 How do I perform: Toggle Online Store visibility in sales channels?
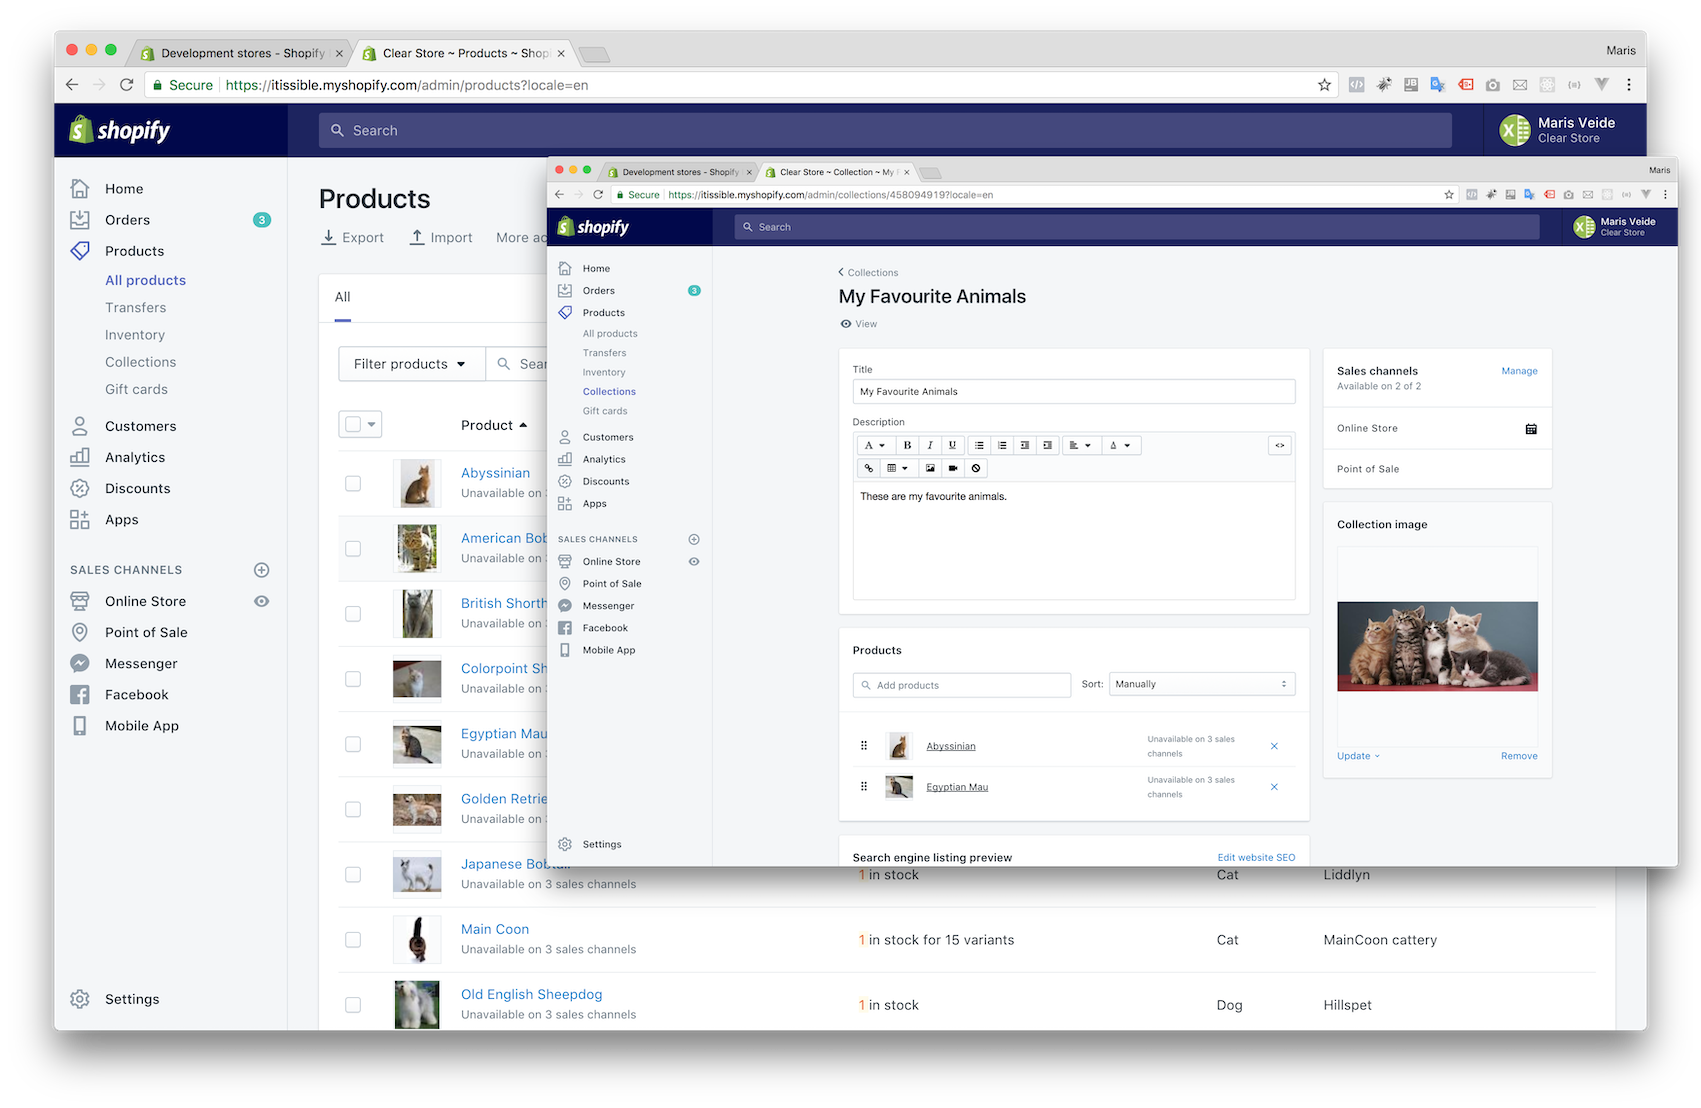pyautogui.click(x=261, y=601)
